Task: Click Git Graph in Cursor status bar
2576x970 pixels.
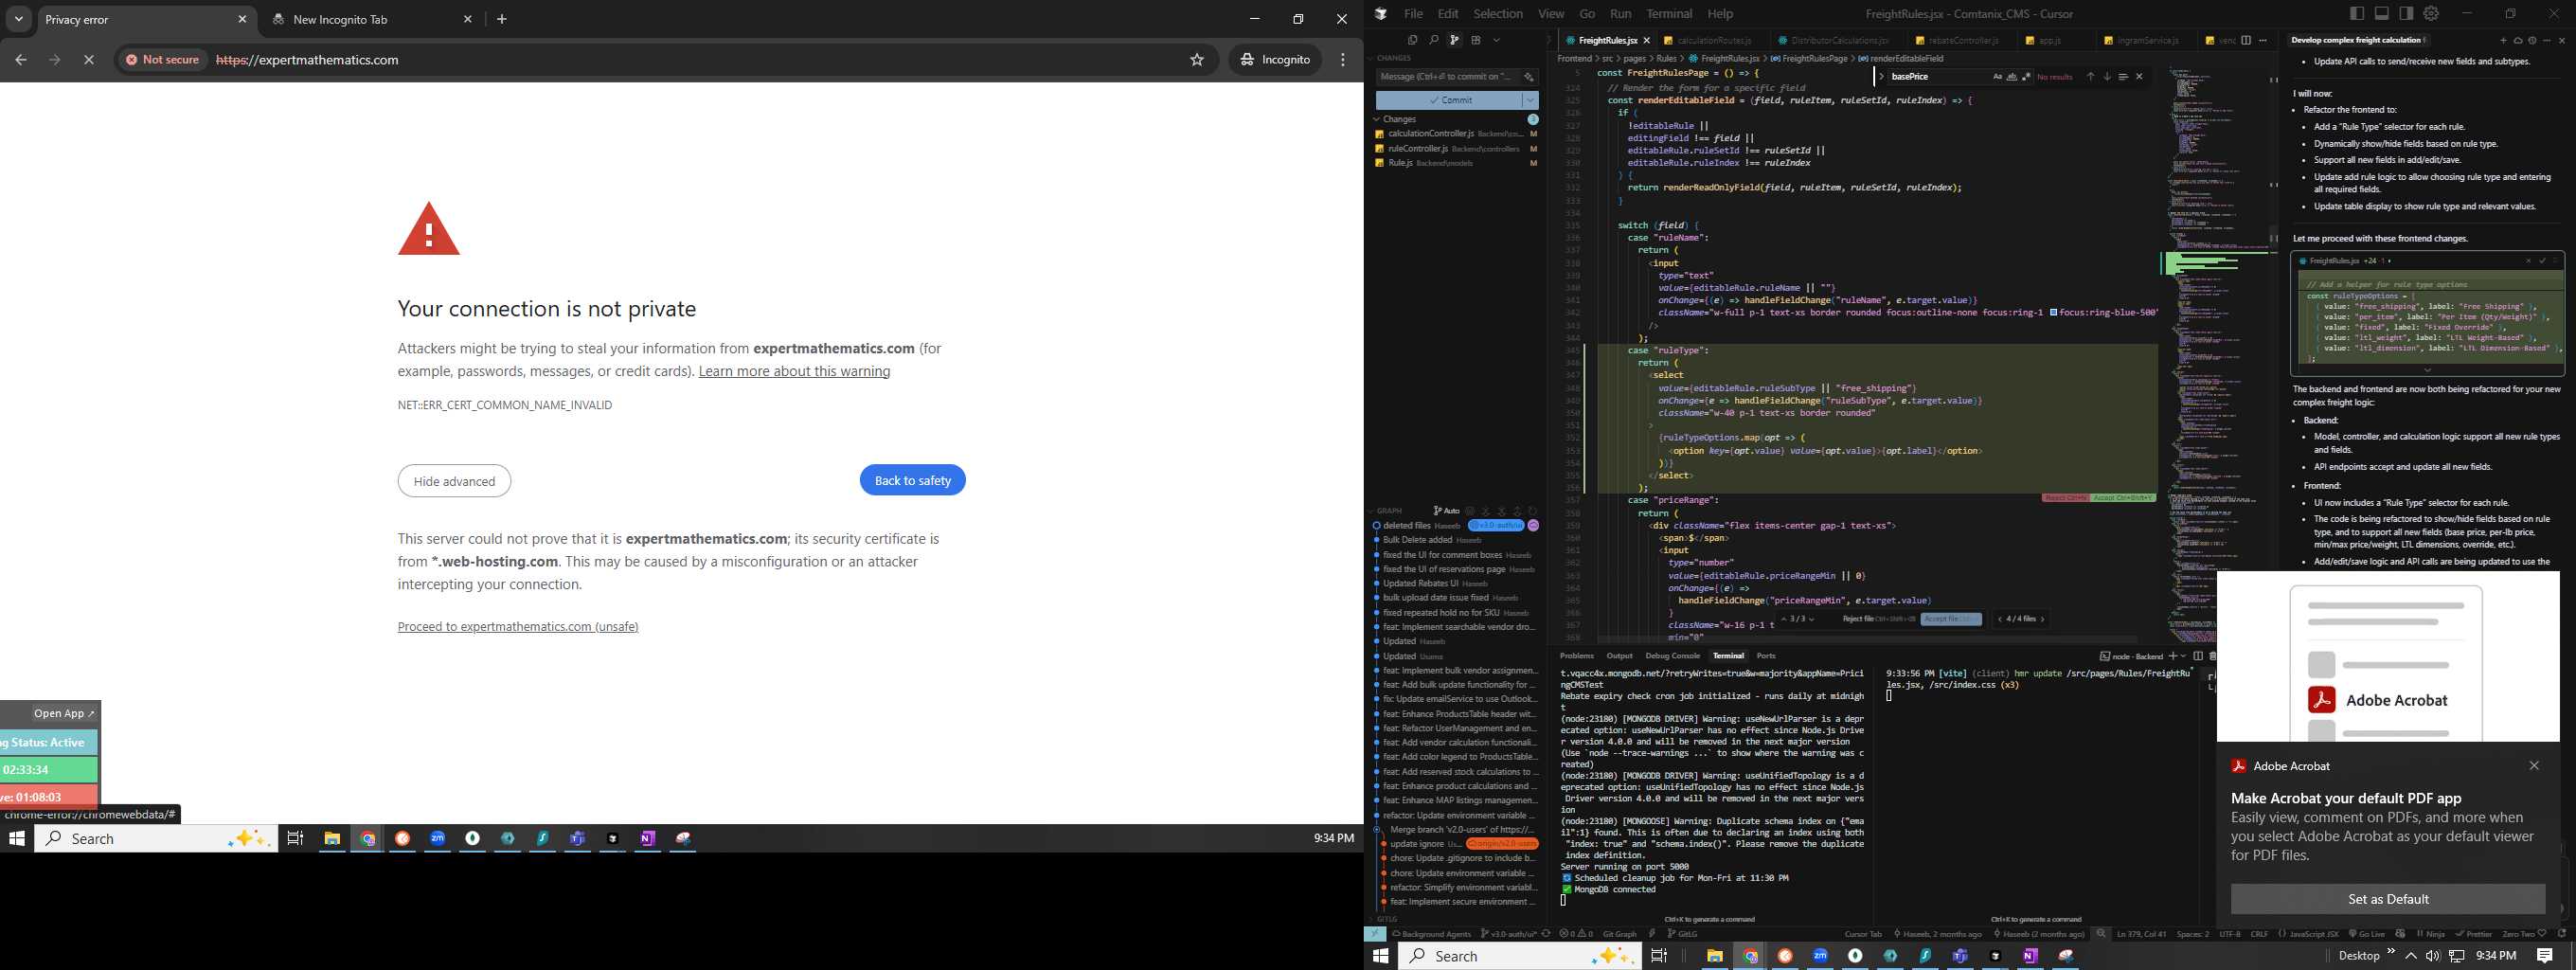Action: pyautogui.click(x=1620, y=934)
